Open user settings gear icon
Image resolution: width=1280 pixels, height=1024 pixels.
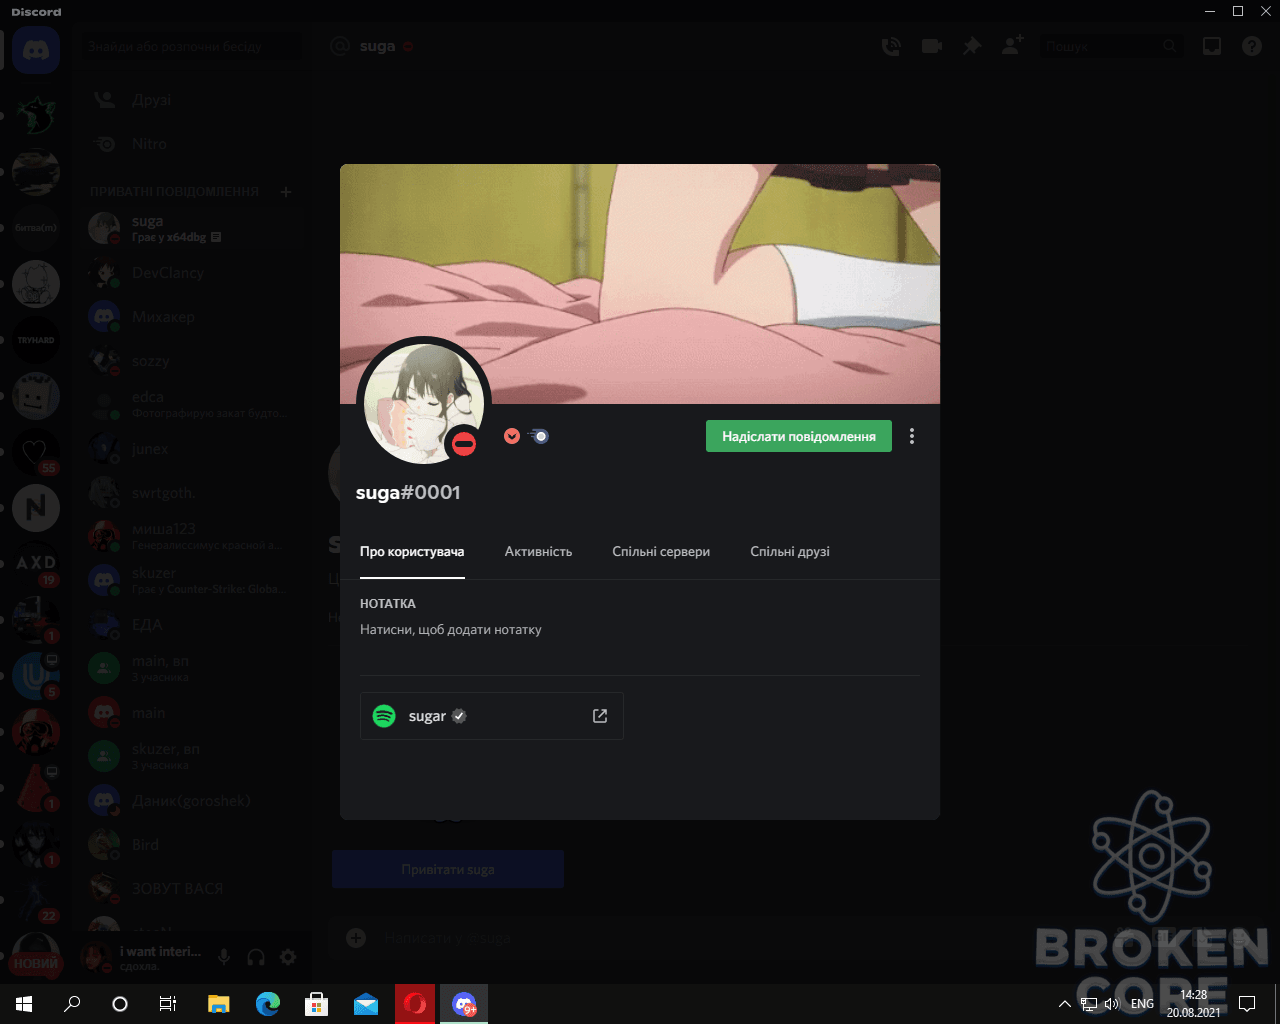[x=288, y=957]
